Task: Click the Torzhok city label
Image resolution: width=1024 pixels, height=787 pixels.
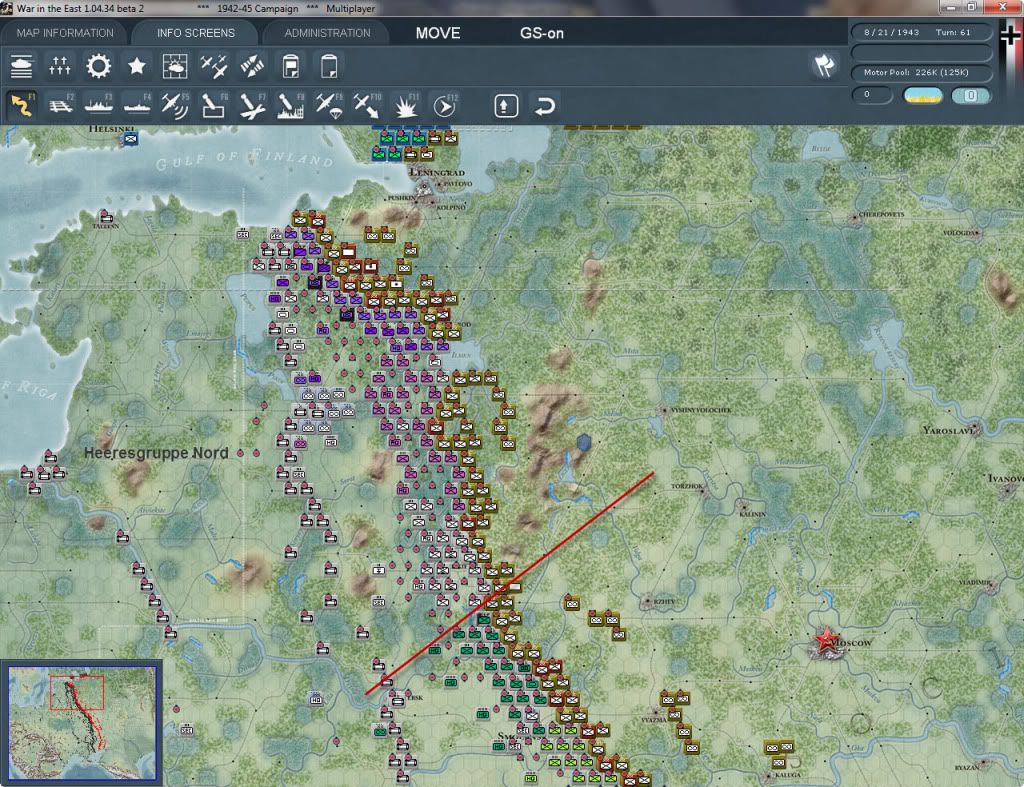Action: pos(687,486)
